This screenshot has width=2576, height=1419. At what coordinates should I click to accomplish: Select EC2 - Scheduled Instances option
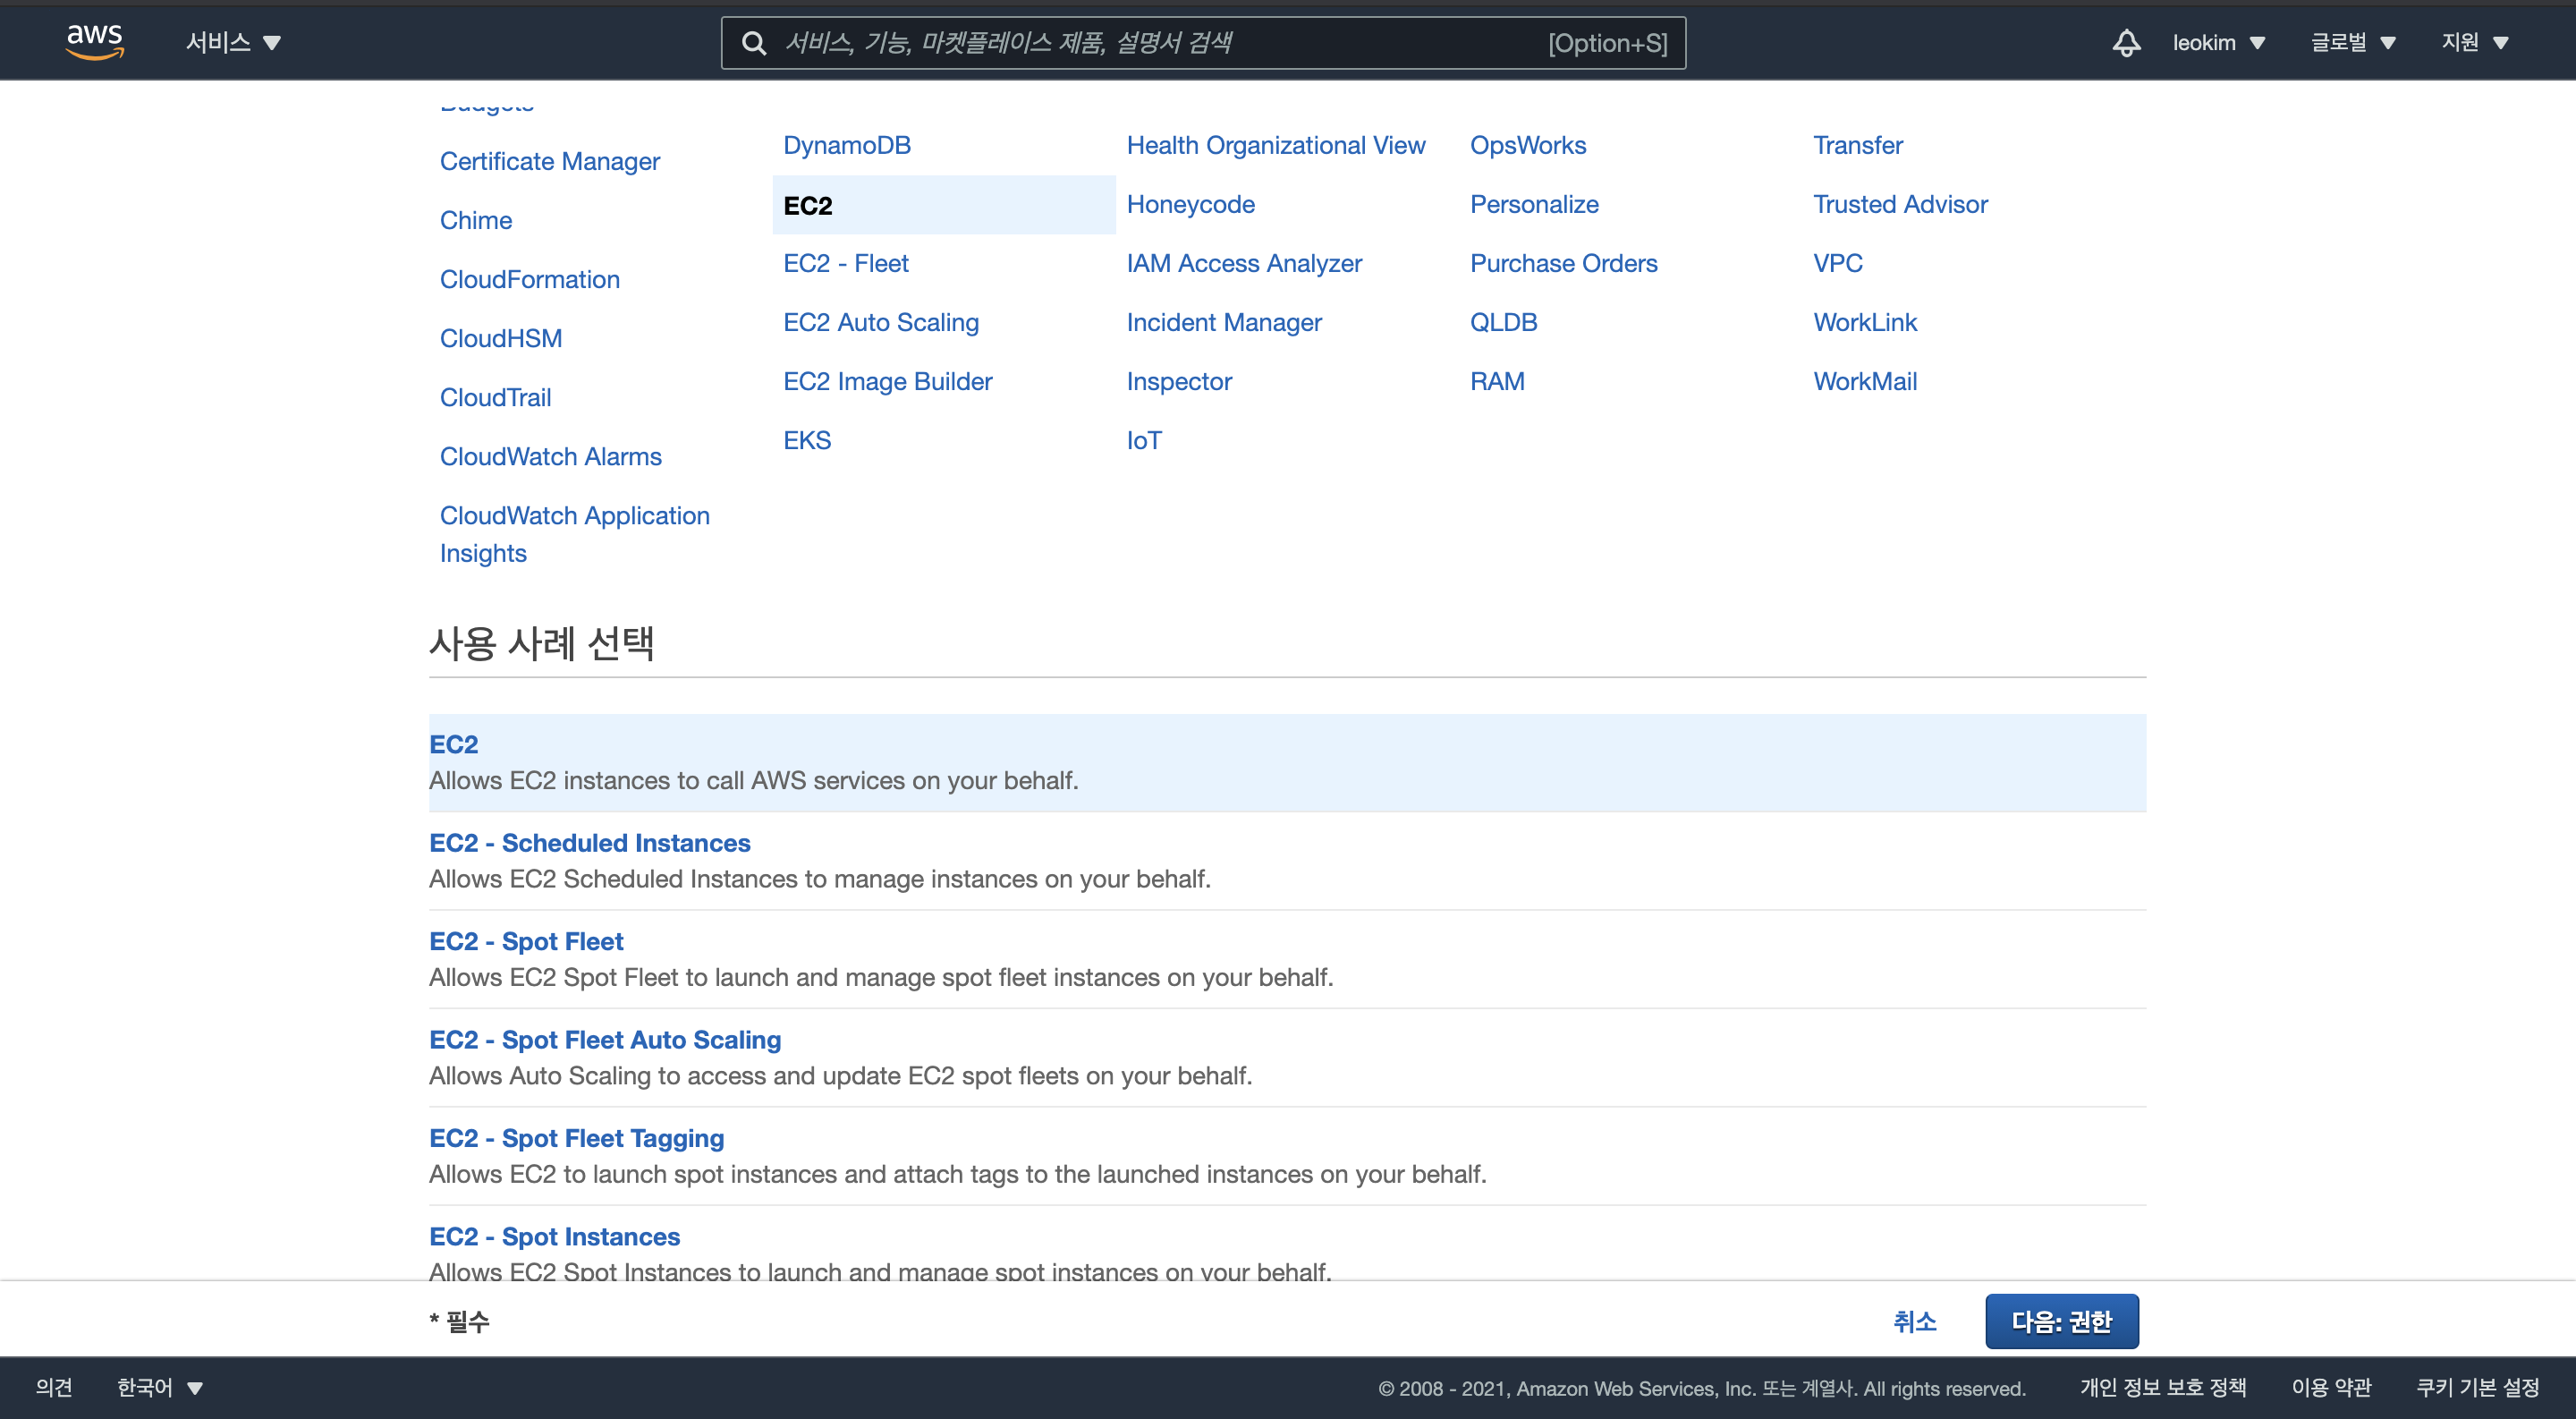point(590,842)
